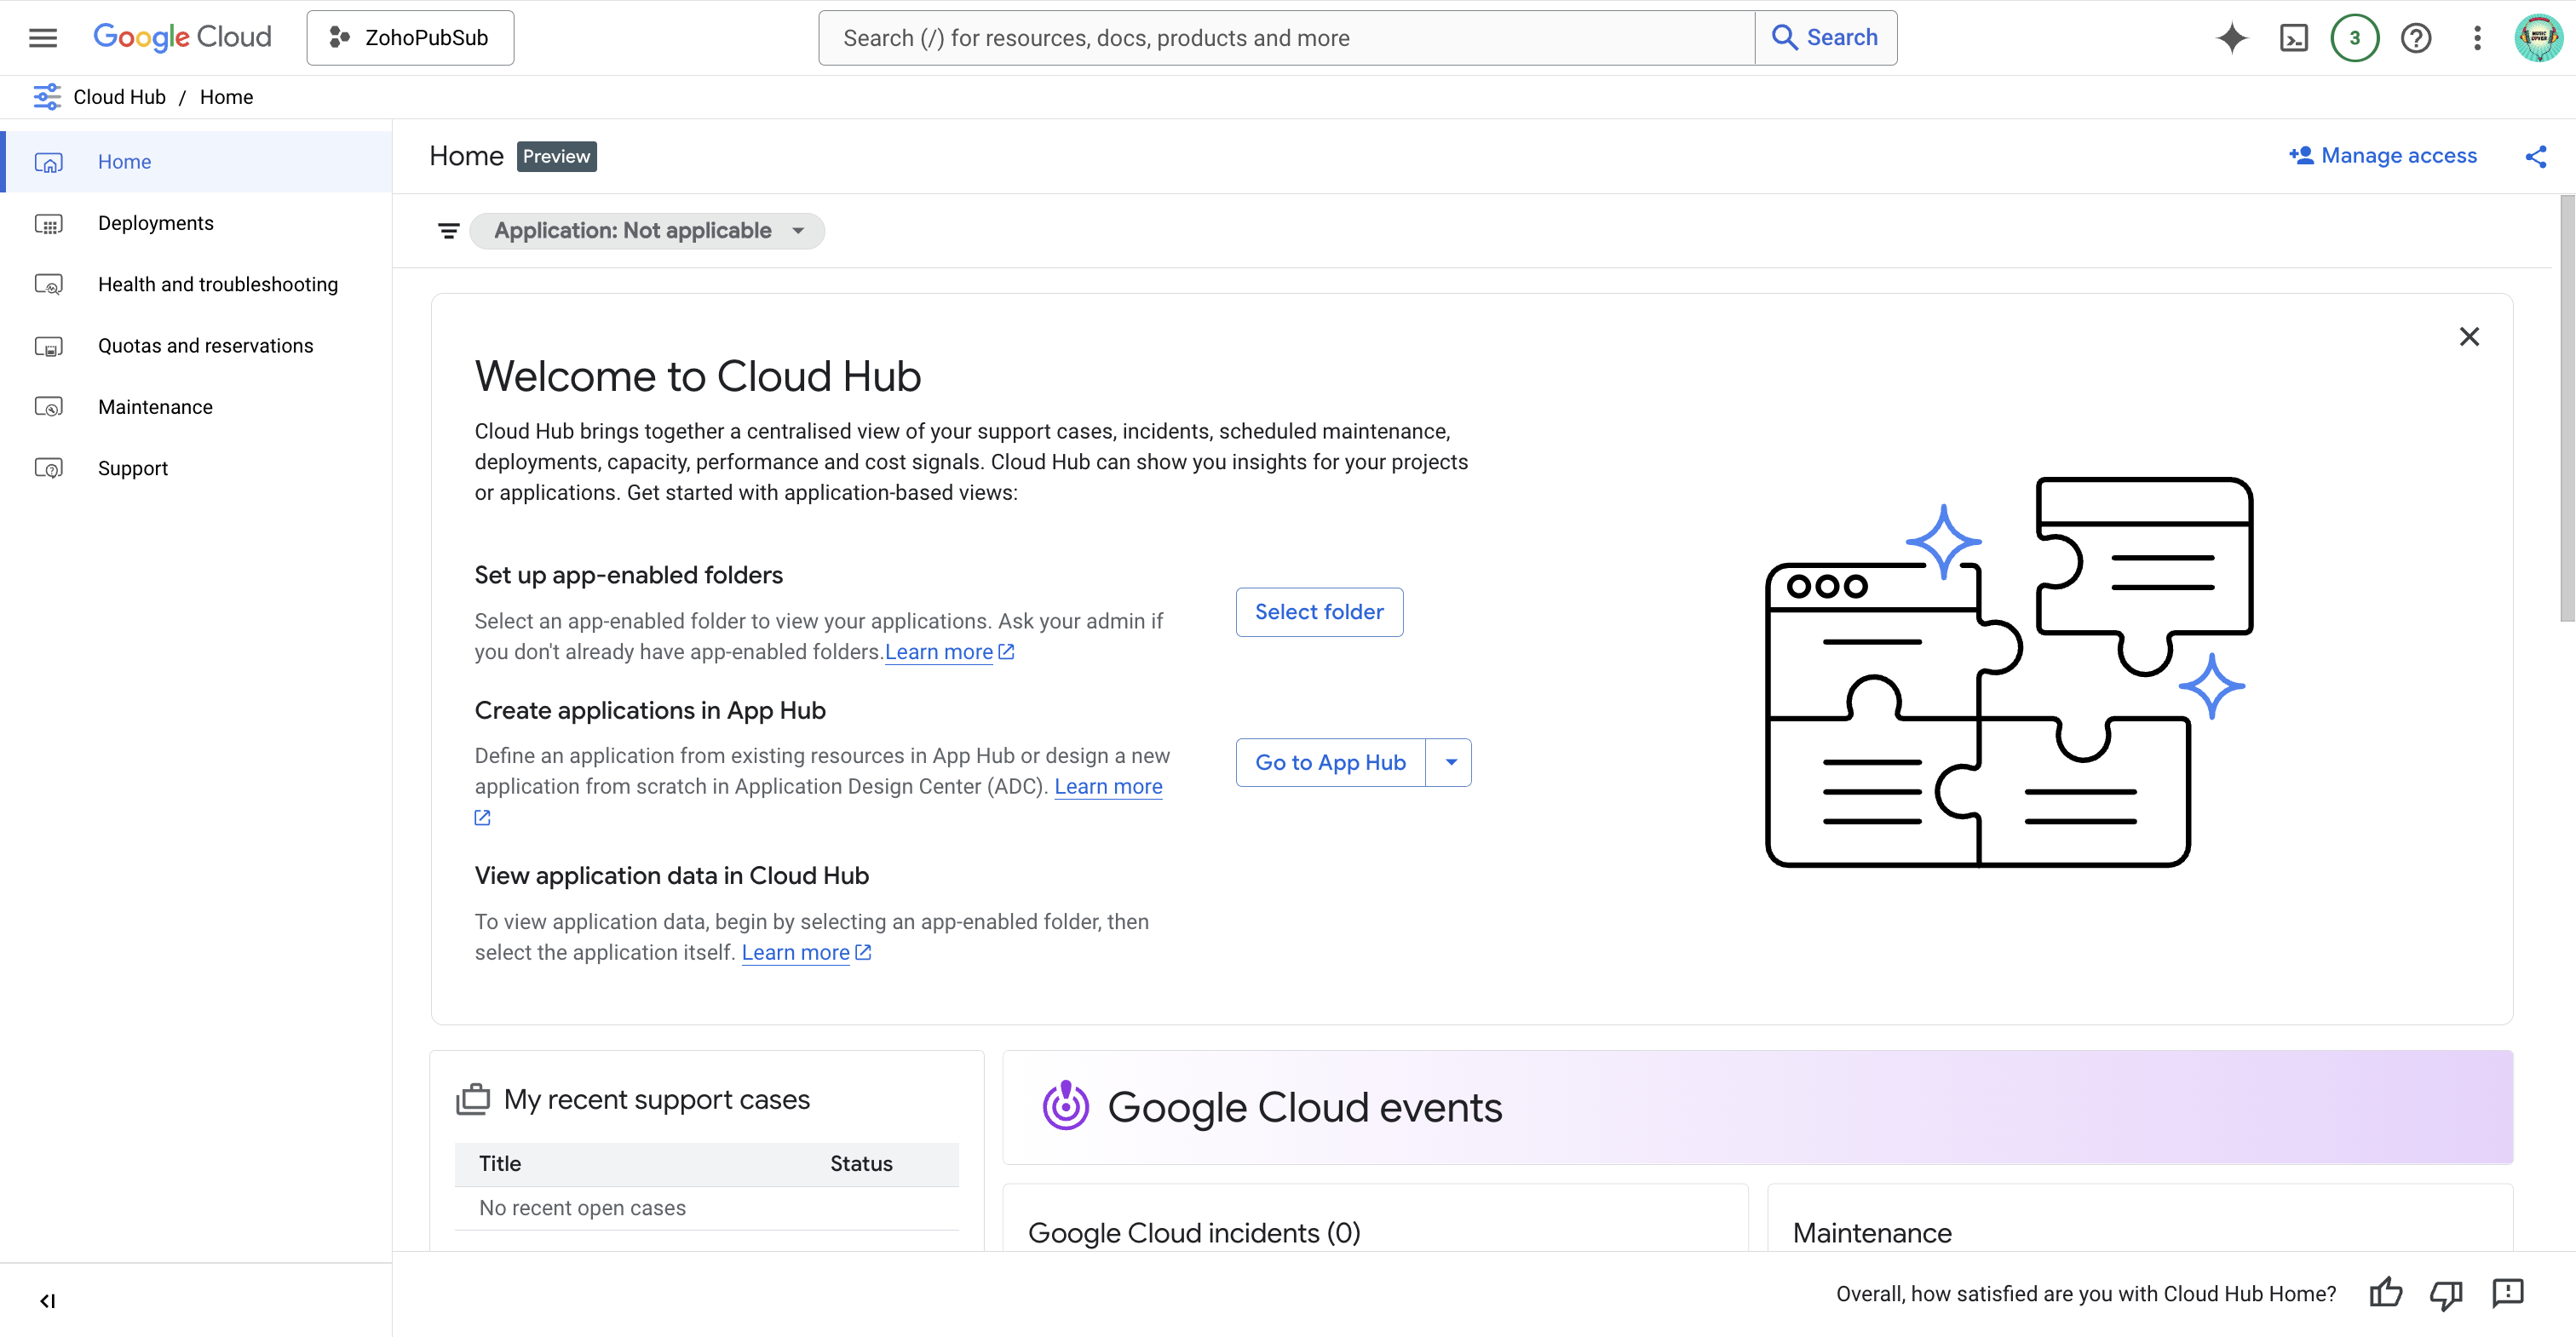Click the share icon near Manage access
Viewport: 2576px width, 1337px height.
(x=2538, y=156)
